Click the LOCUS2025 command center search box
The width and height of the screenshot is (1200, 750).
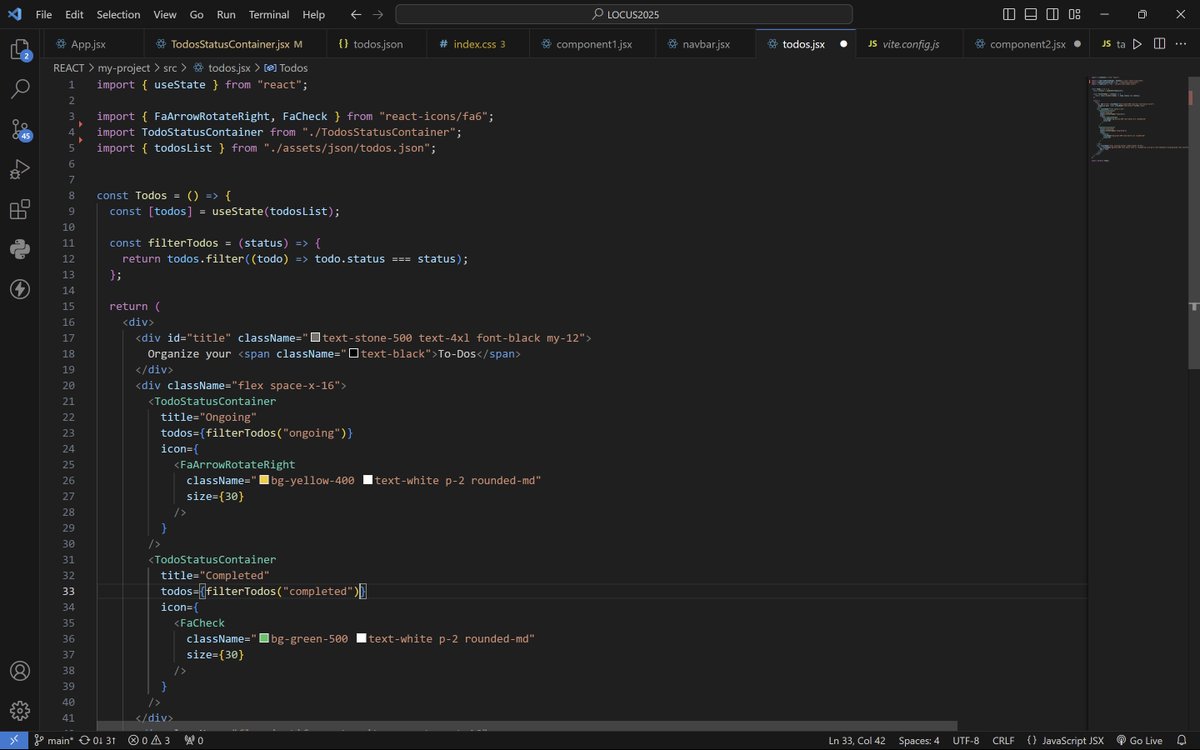click(624, 15)
